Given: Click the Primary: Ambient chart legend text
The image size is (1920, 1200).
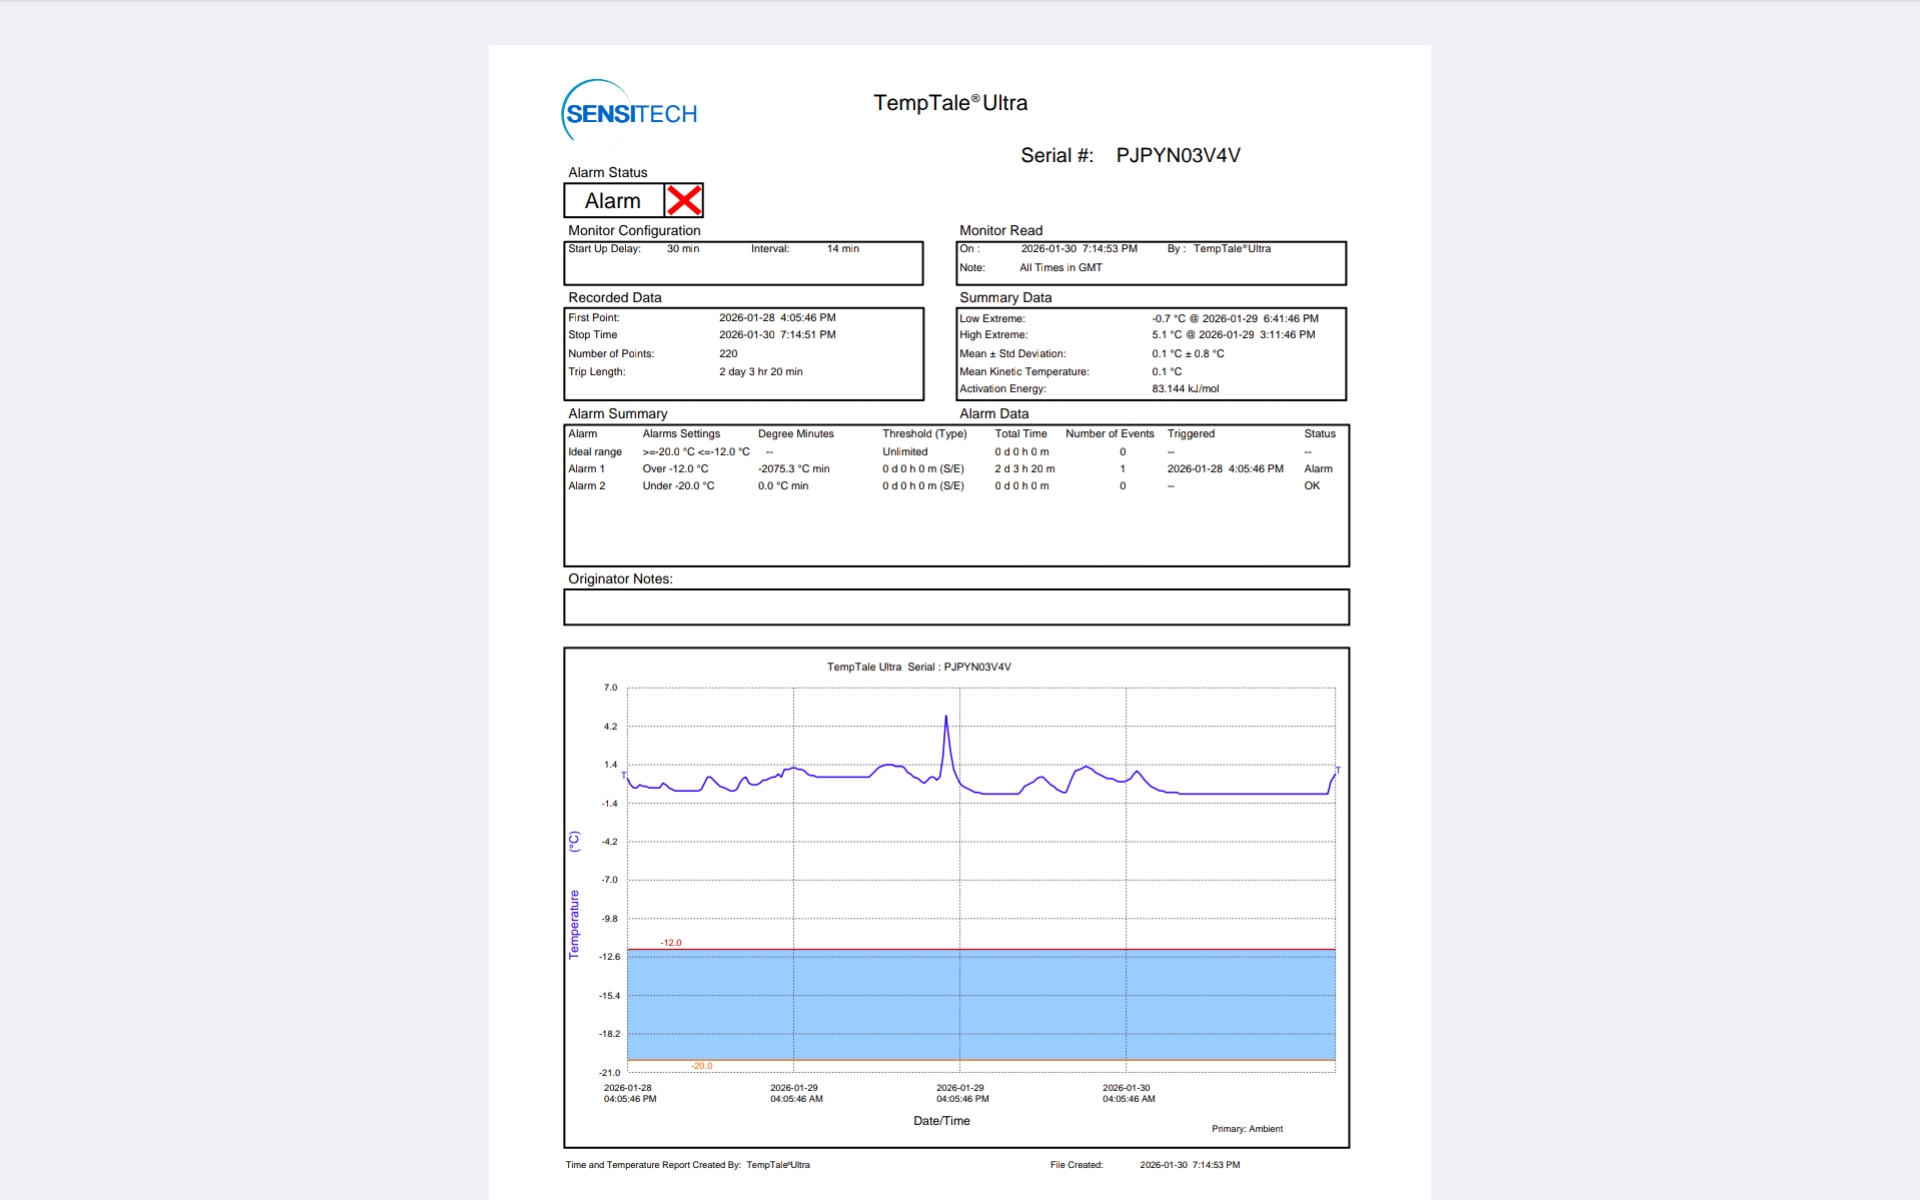Looking at the screenshot, I should pyautogui.click(x=1246, y=1129).
